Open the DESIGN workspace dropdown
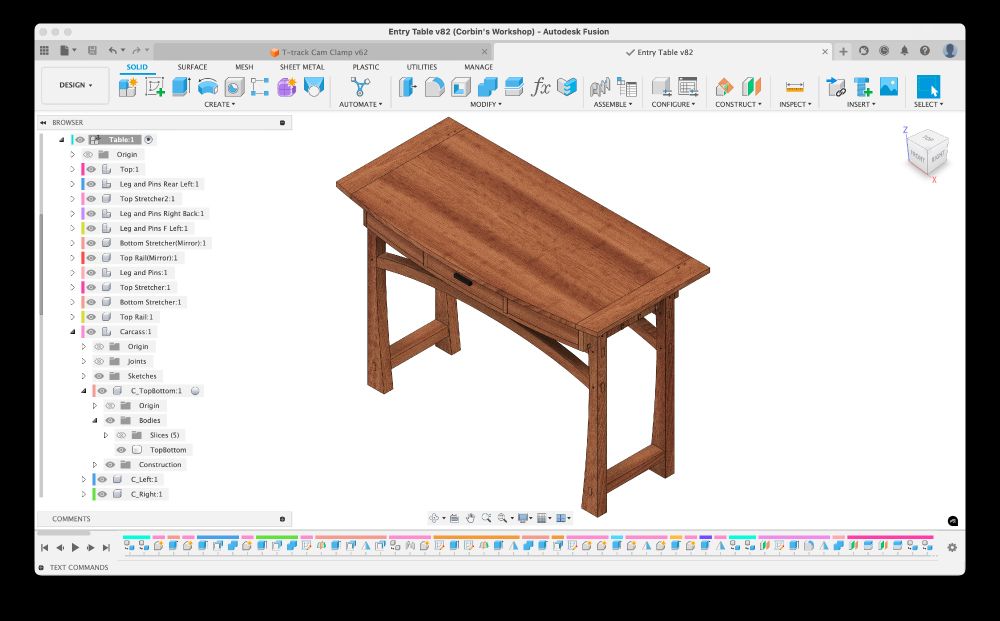Screen dimensions: 1000x621 point(76,85)
